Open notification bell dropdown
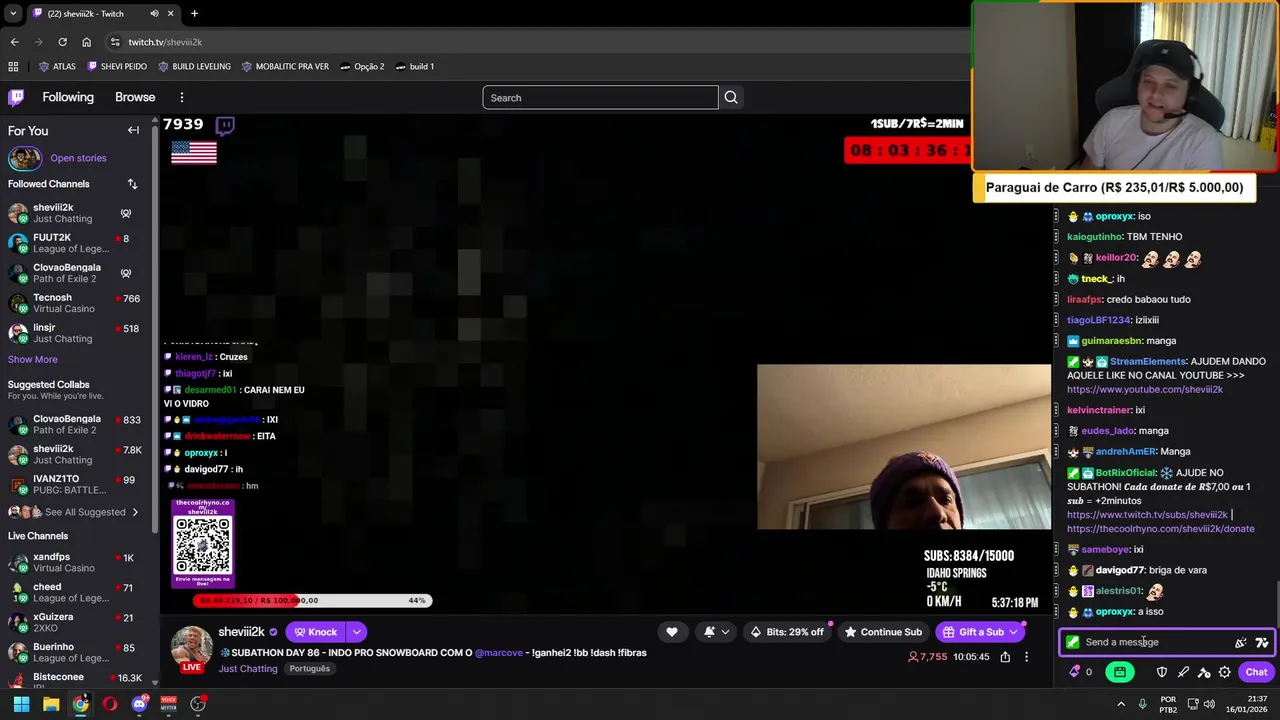The width and height of the screenshot is (1280, 720). (716, 632)
